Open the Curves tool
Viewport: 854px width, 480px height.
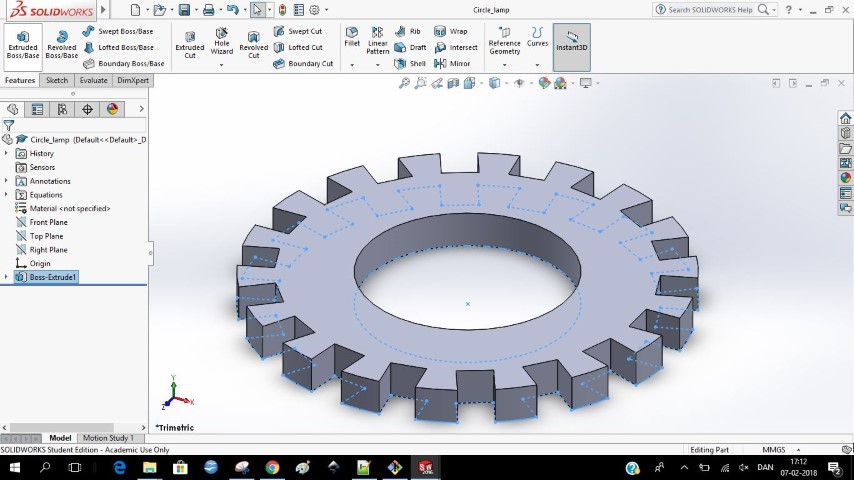click(537, 37)
